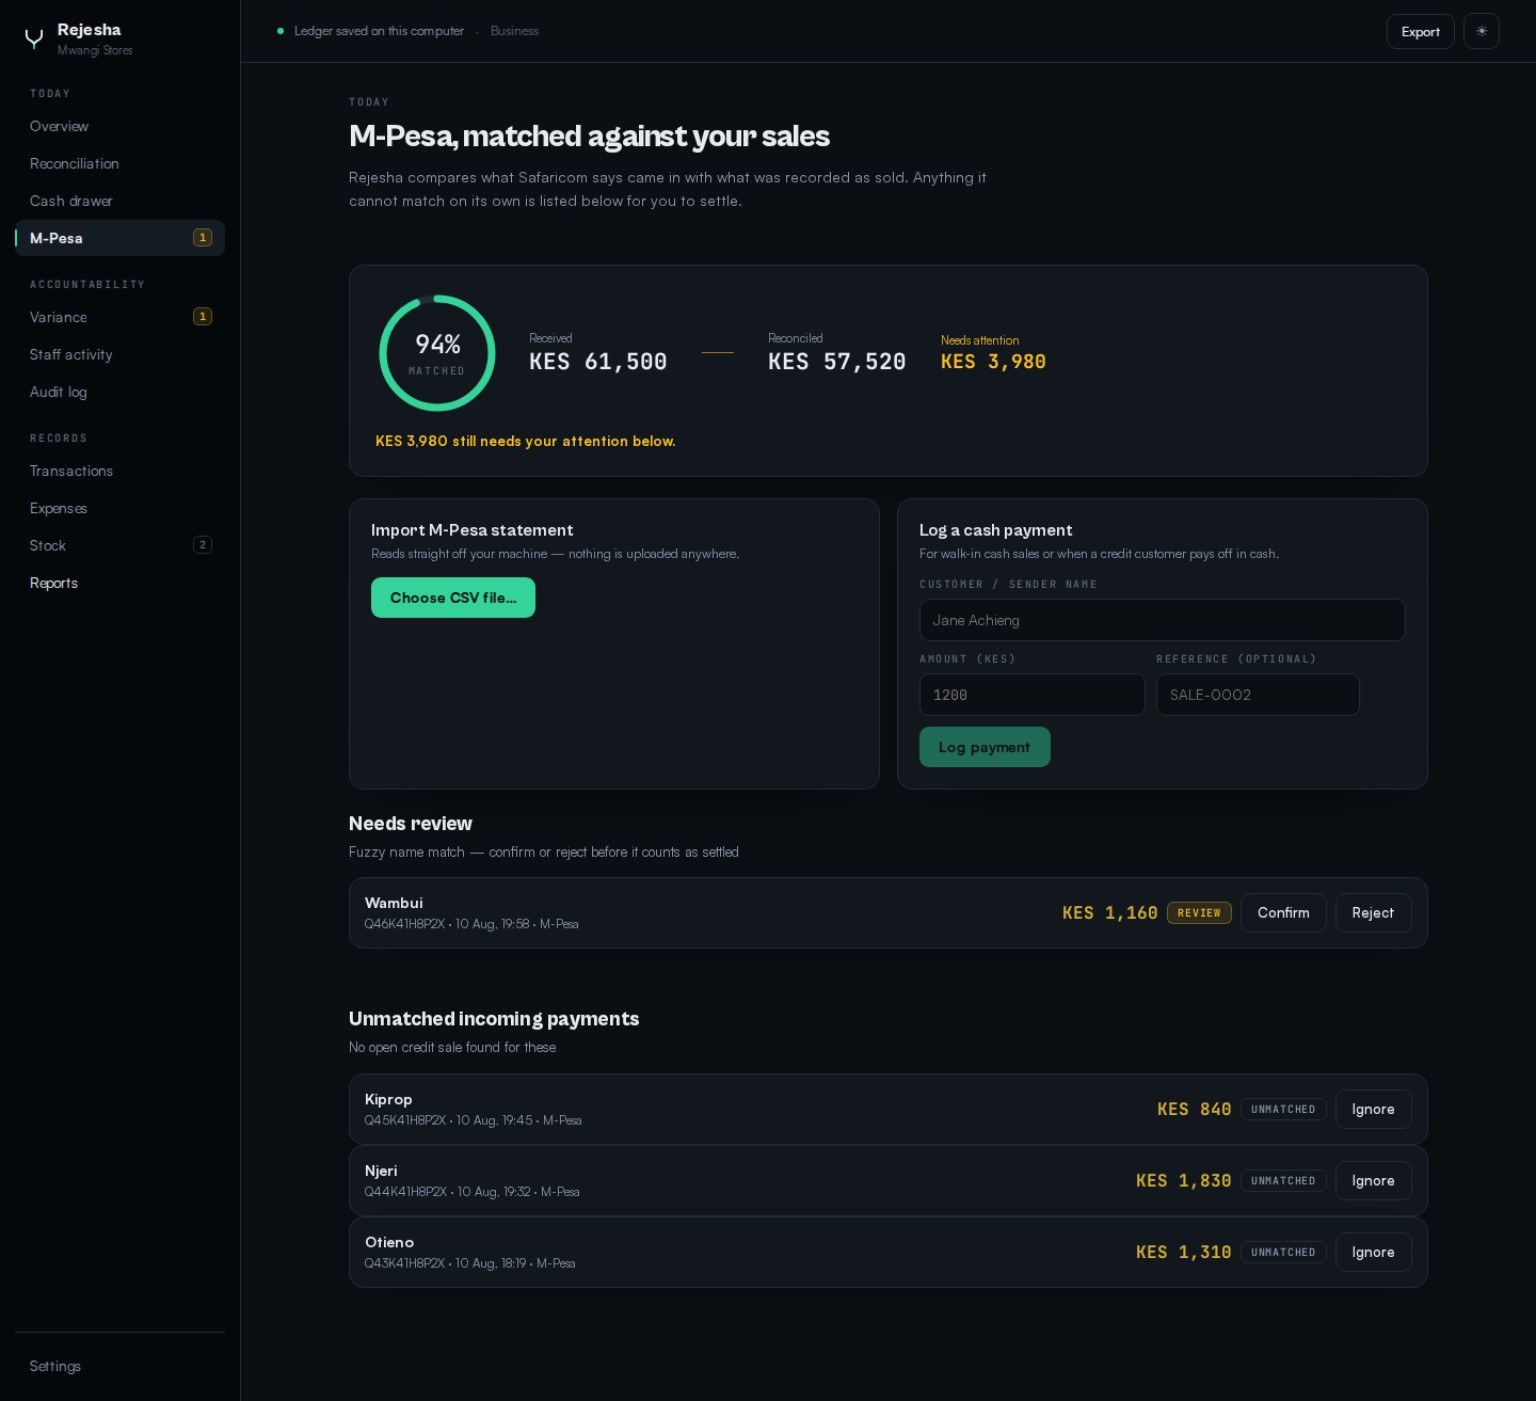Reject the Wambui fuzzy match
This screenshot has width=1536, height=1401.
pyautogui.click(x=1372, y=913)
